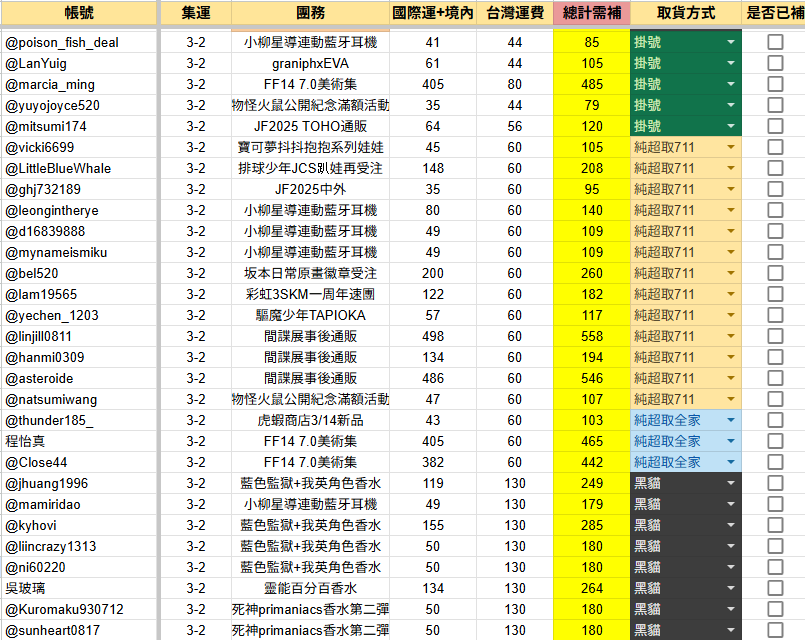Select the yellow total cell 442
Screen dimensions: 805x640
(592, 462)
